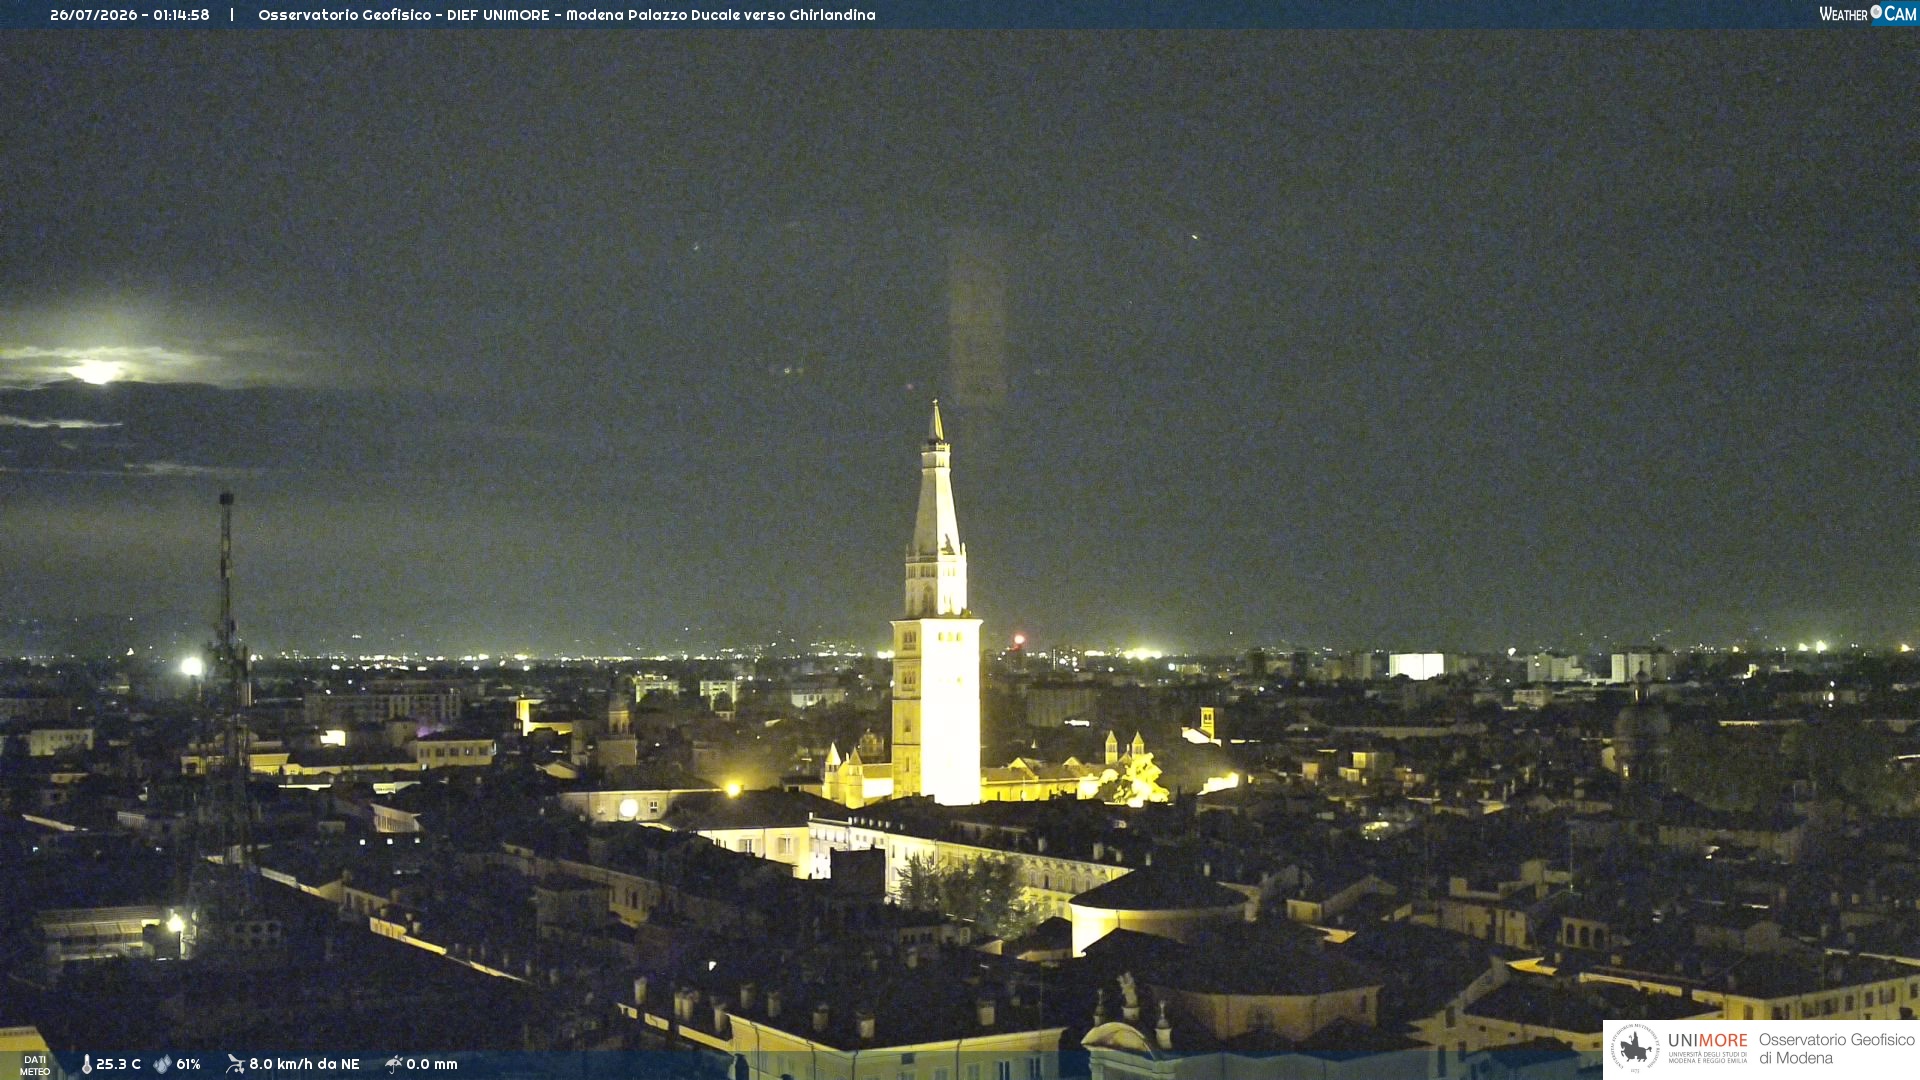
Task: Select the timestamp 26/07/2026 - 01:14:58
Action: click(x=130, y=15)
